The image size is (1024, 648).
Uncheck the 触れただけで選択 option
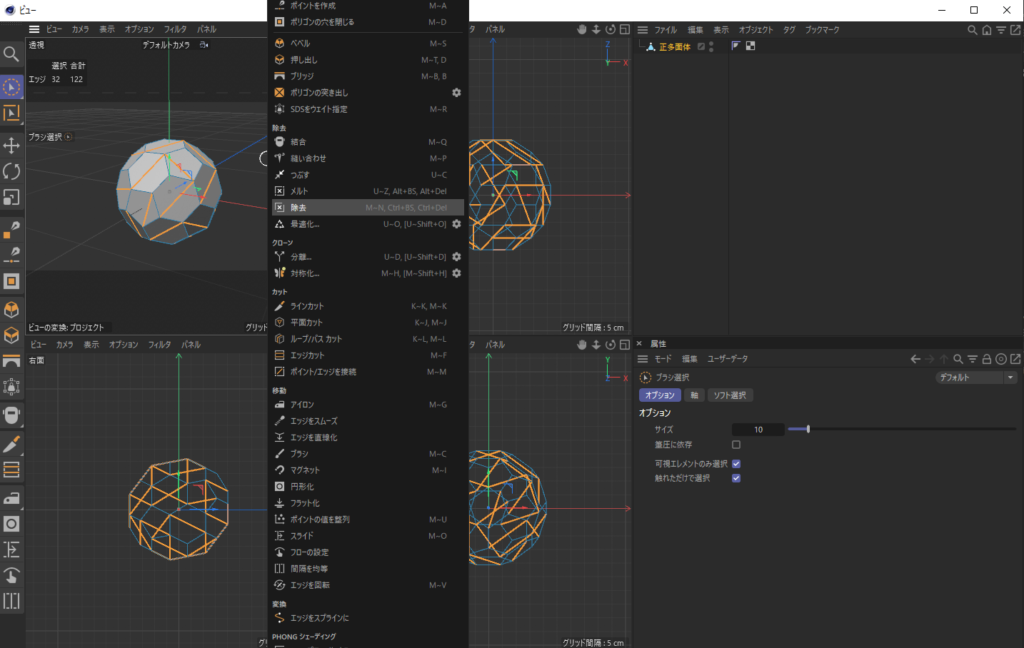coord(737,478)
